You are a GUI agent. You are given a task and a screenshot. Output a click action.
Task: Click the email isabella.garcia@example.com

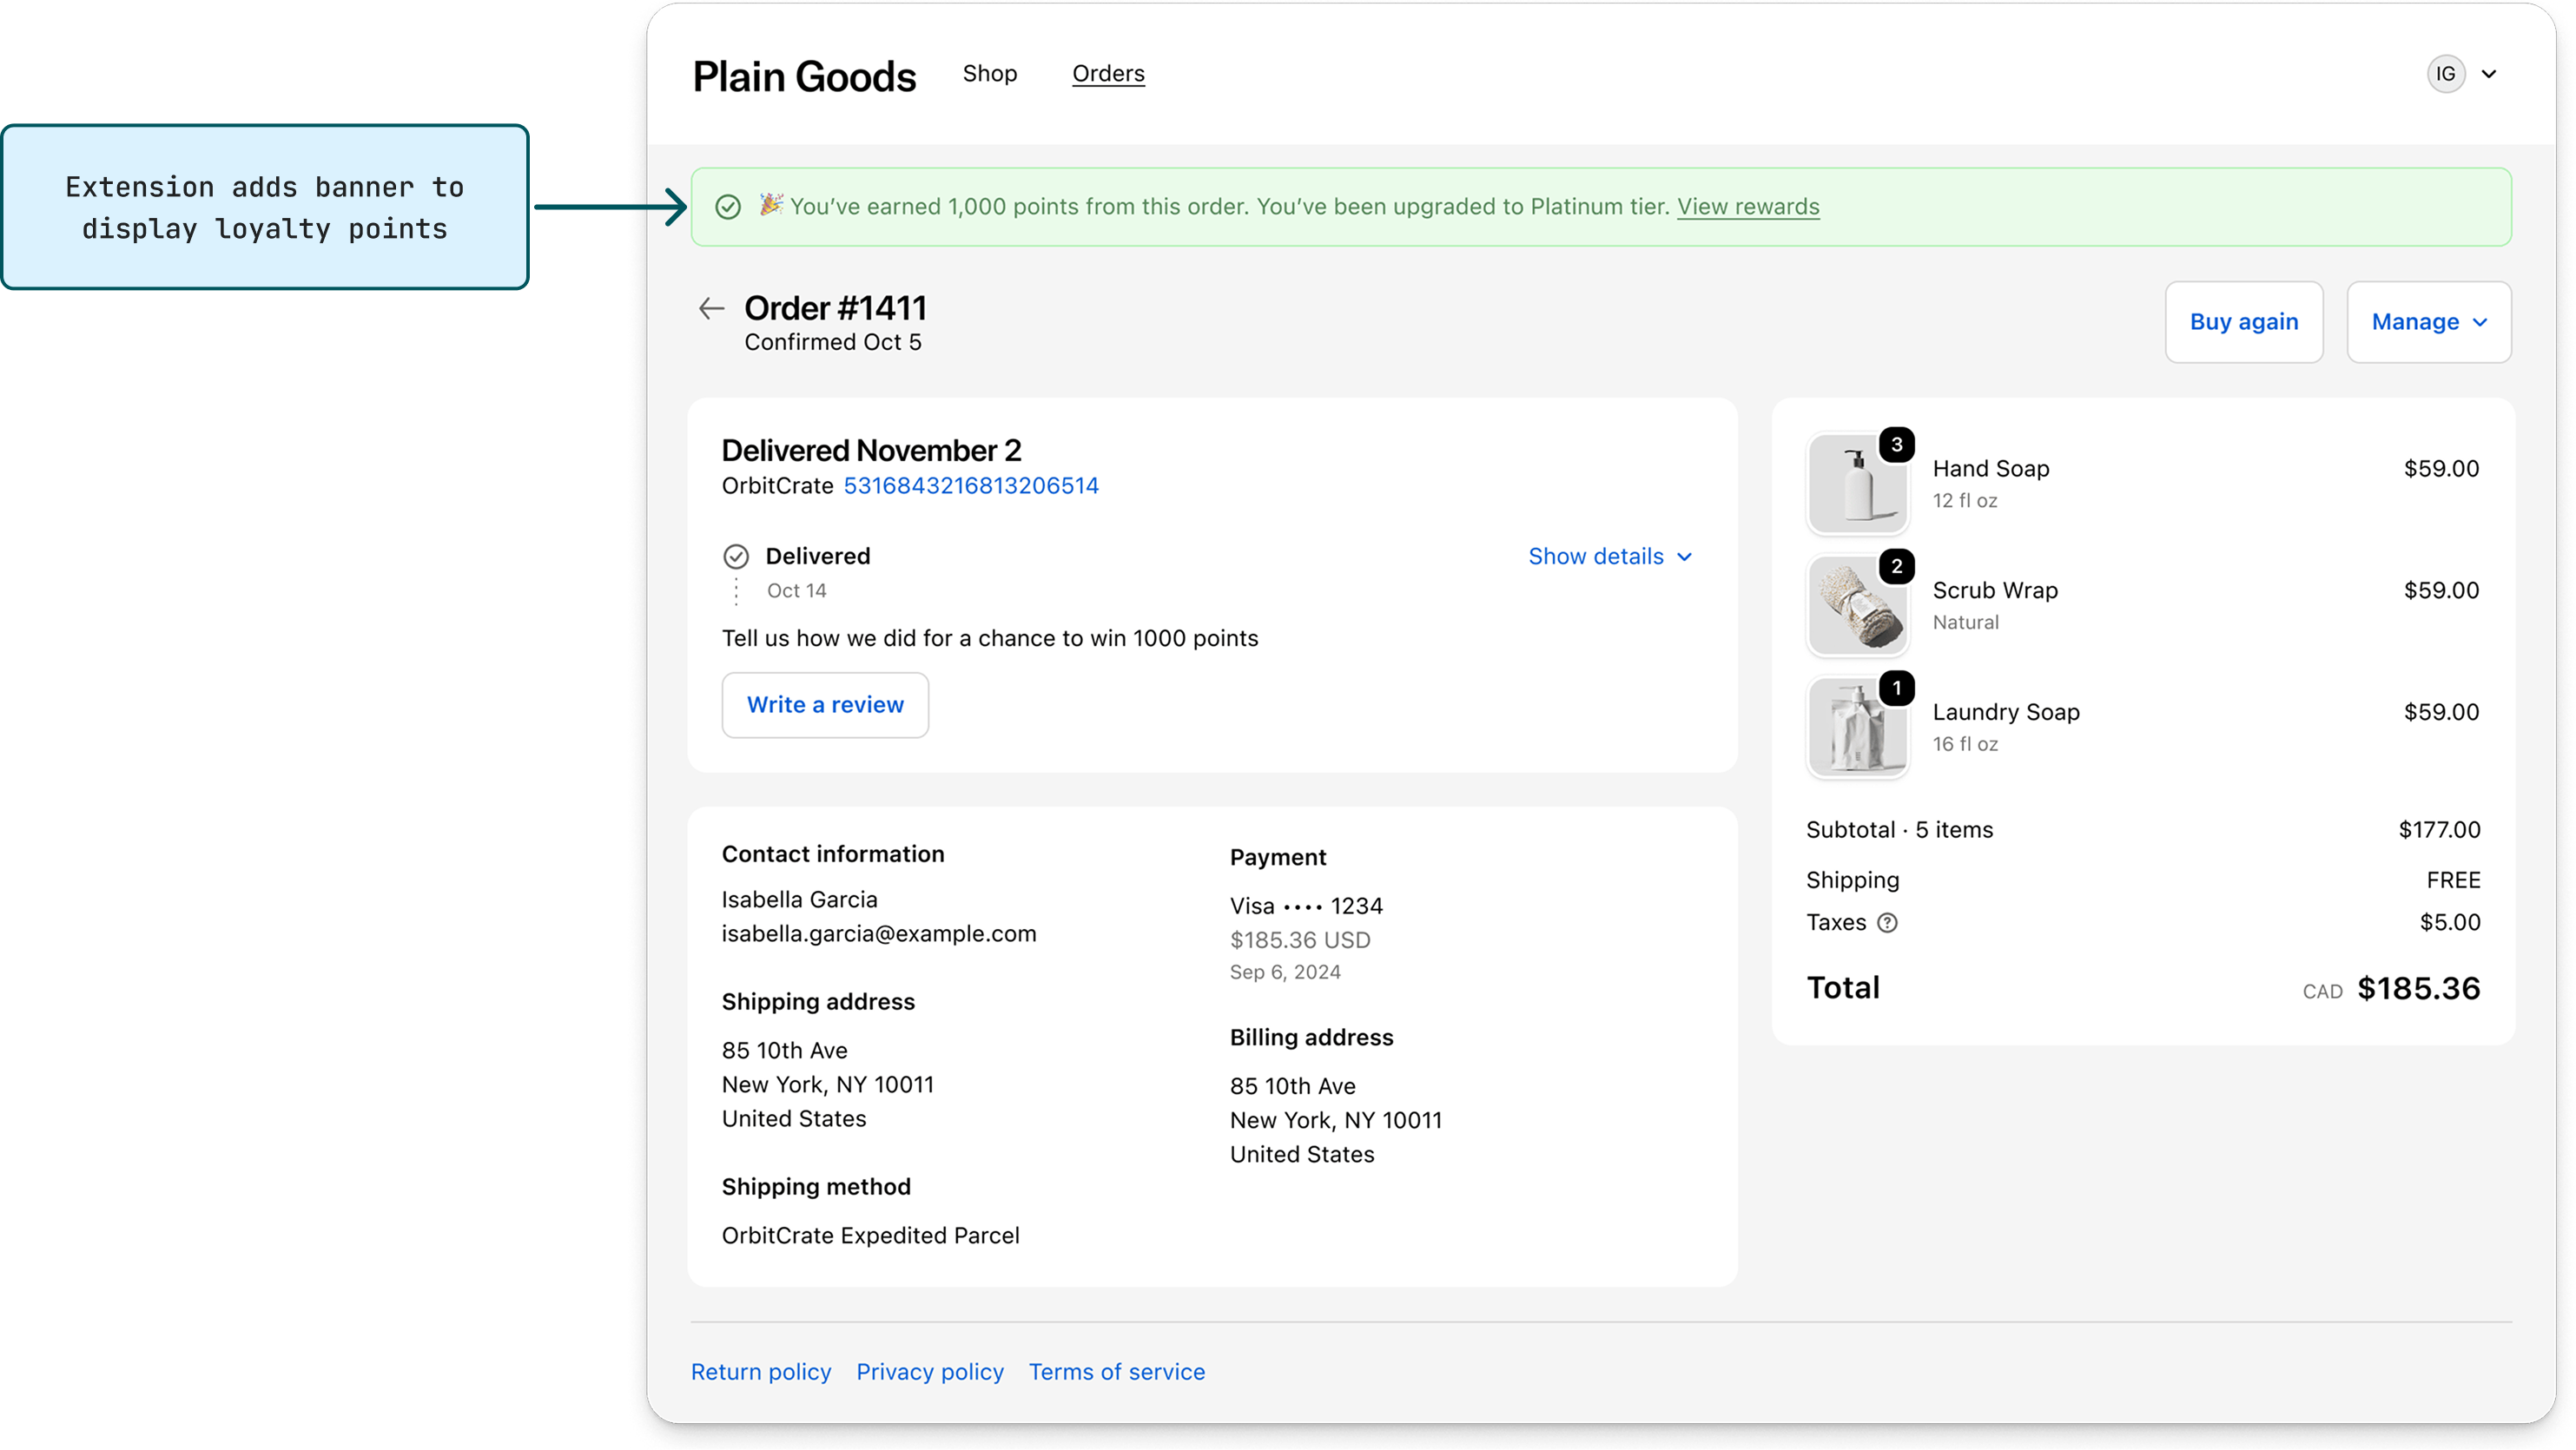879,933
